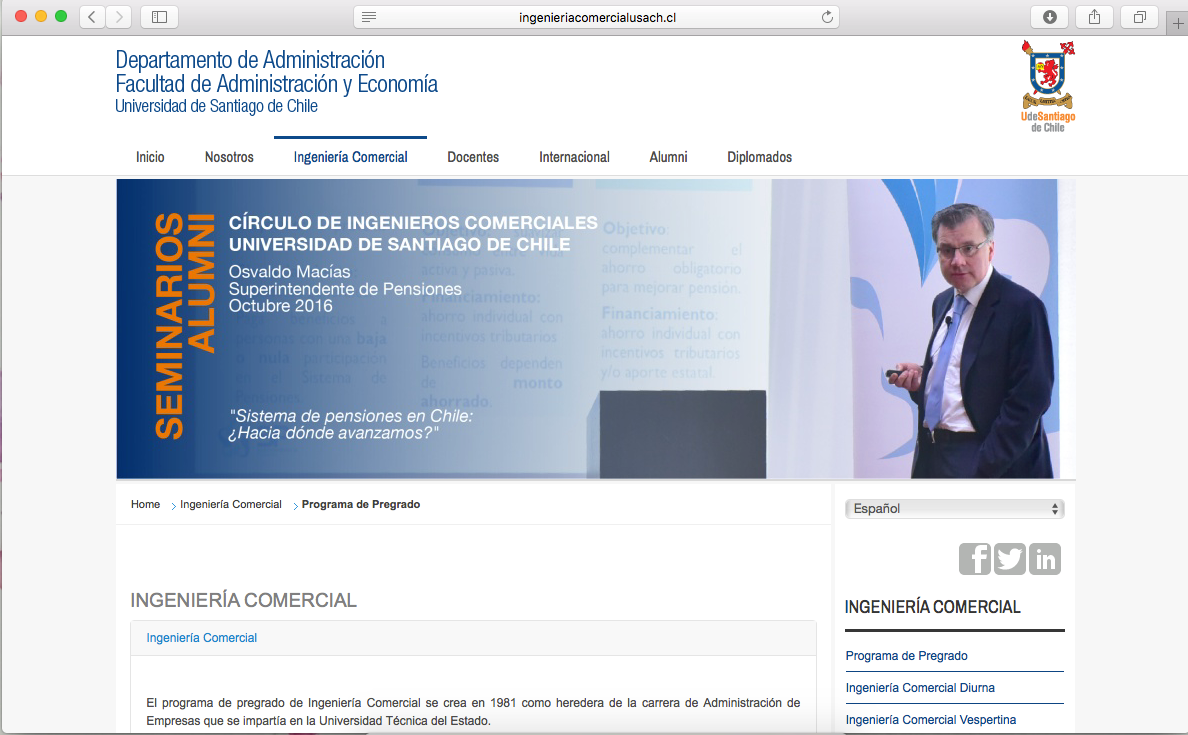Screen dimensions: 1188x735
Task: Go forward with Safari's forward arrow
Action: point(119,17)
